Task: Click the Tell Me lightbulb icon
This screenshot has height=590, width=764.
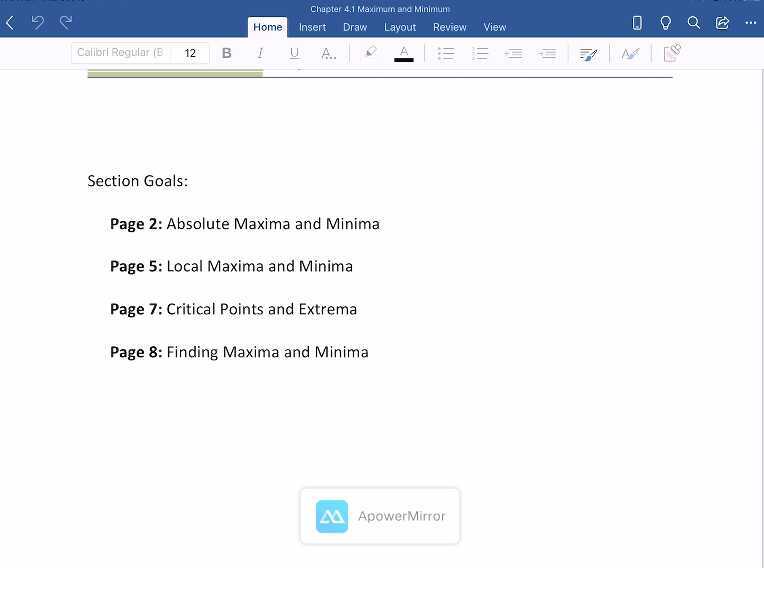Action: (x=665, y=23)
